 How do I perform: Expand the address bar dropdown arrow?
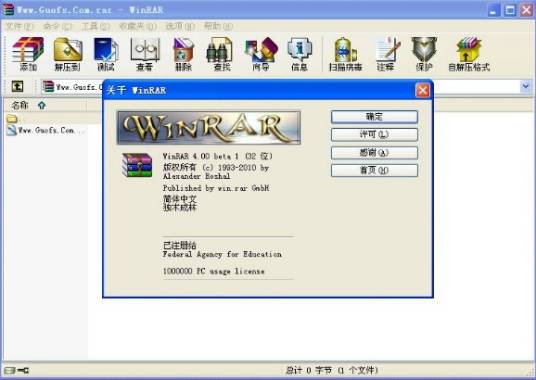click(526, 87)
